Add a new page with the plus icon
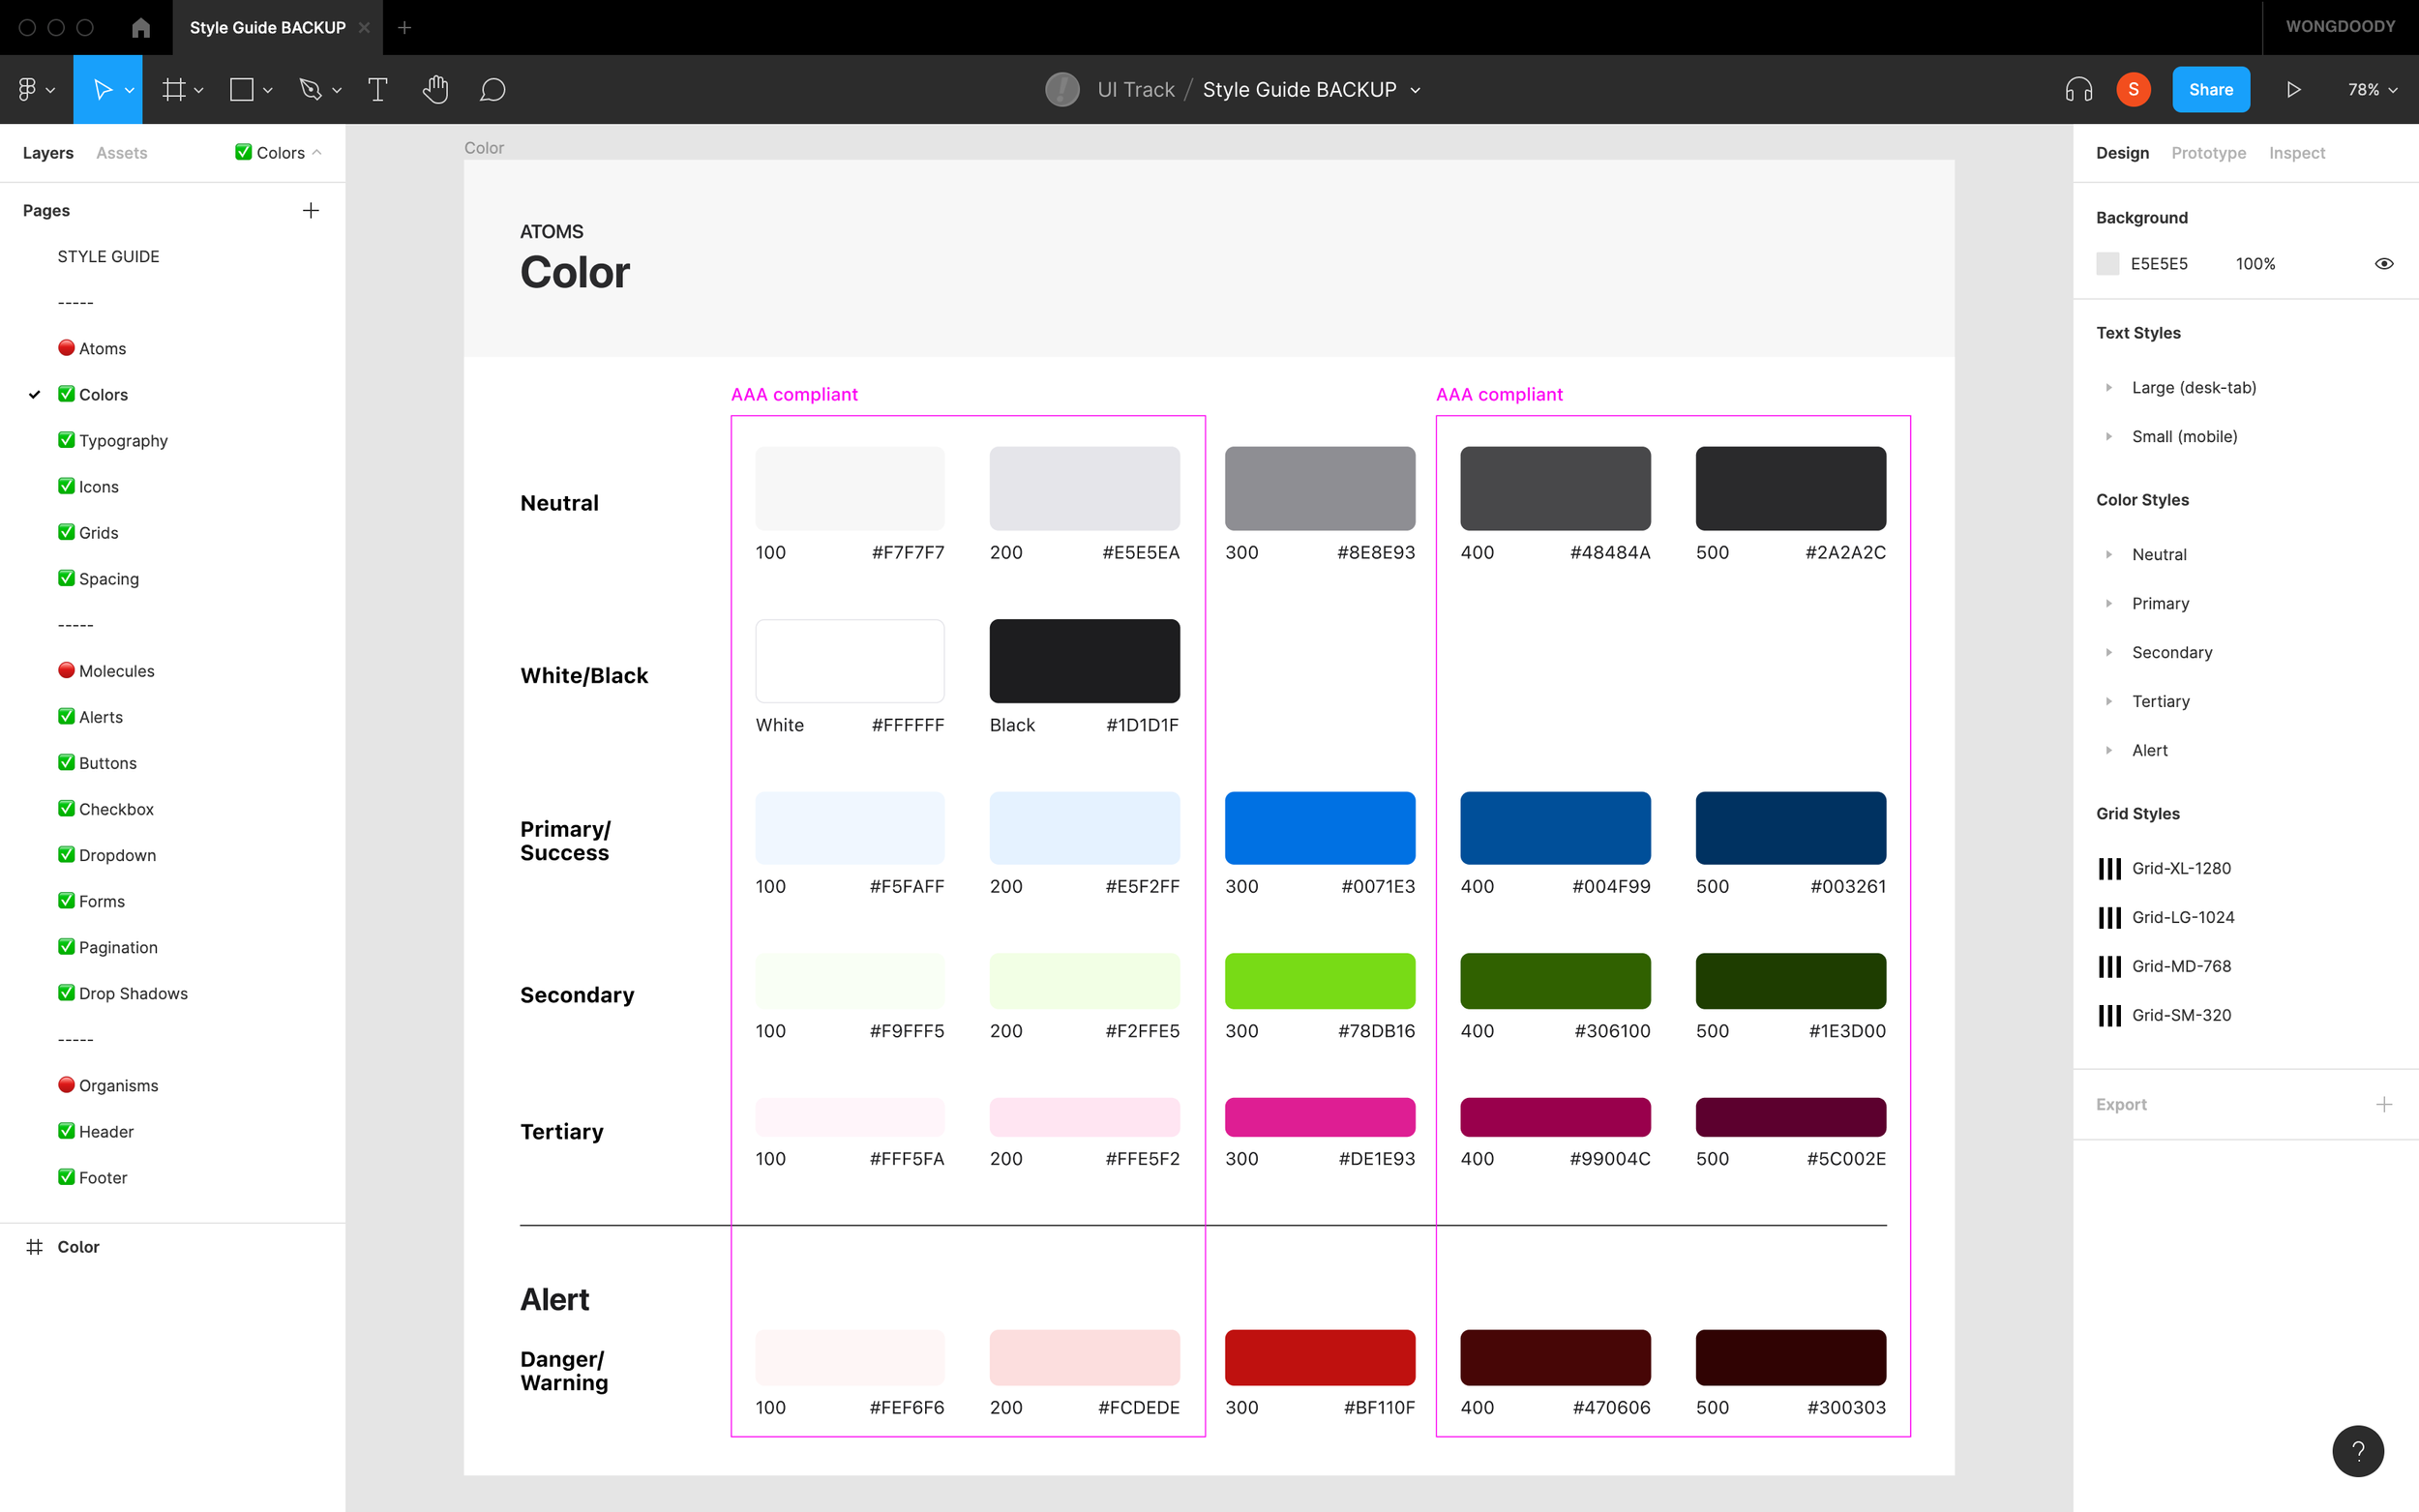This screenshot has width=2419, height=1512. point(311,210)
